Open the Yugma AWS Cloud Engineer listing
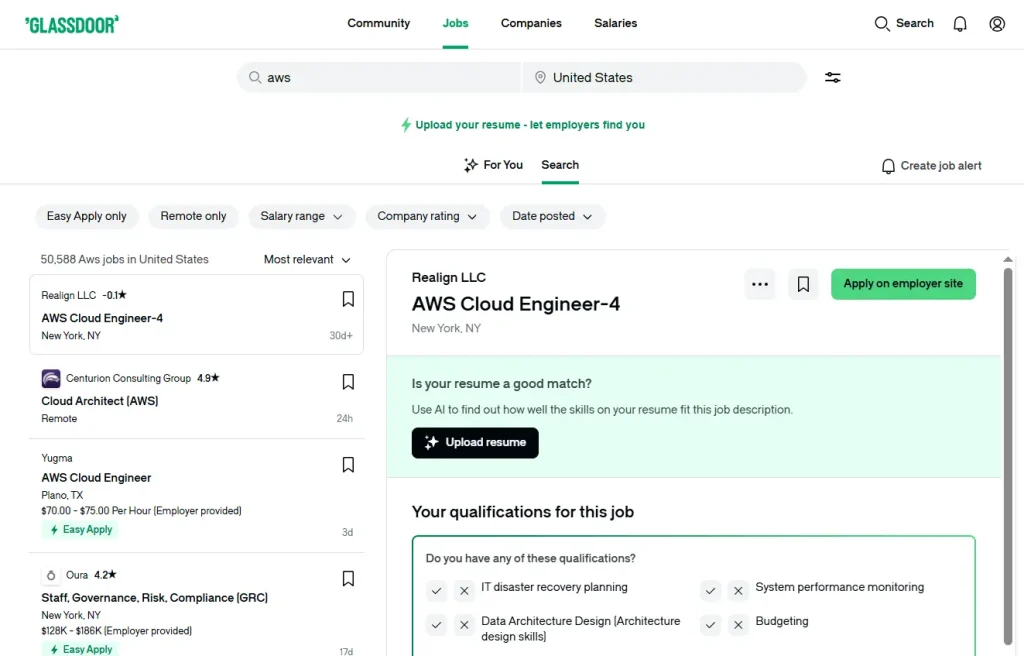 pyautogui.click(x=197, y=495)
